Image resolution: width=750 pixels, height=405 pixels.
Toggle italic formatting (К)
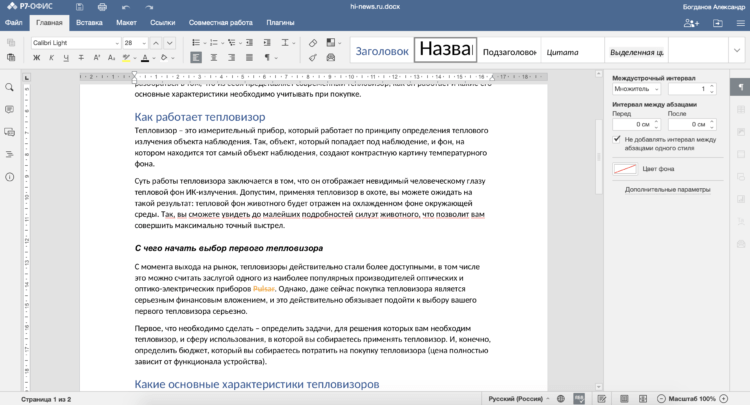point(51,58)
